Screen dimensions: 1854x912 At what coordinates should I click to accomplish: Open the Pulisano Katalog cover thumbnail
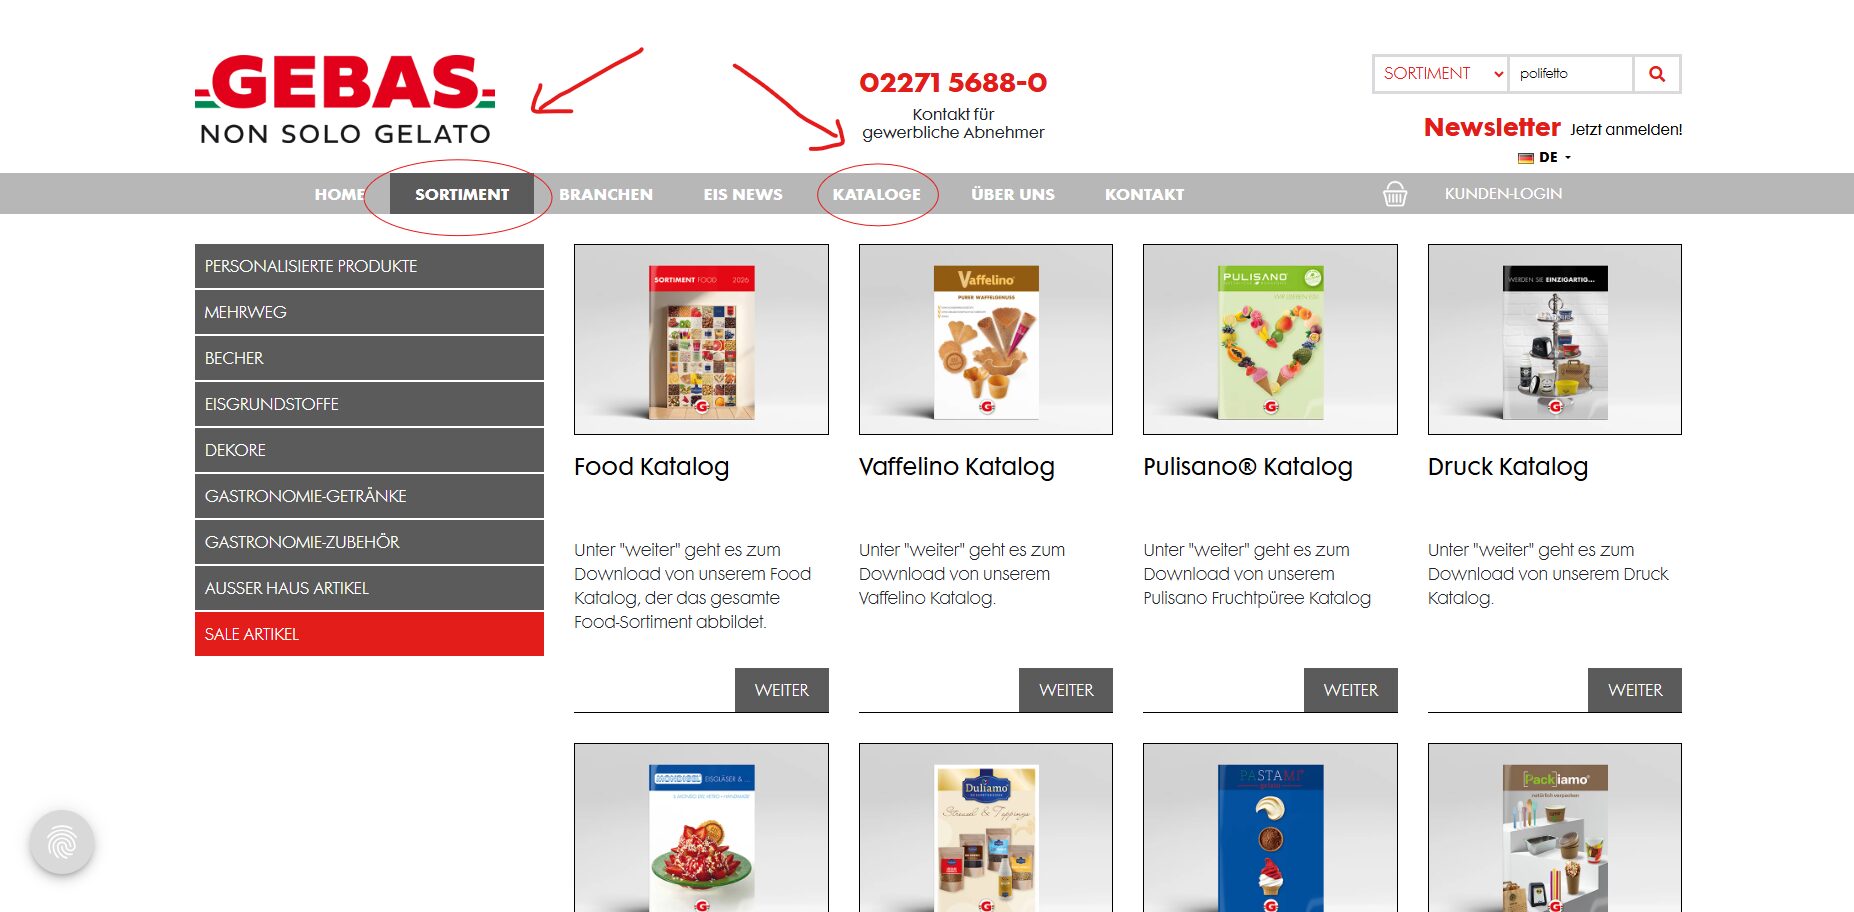[1270, 340]
